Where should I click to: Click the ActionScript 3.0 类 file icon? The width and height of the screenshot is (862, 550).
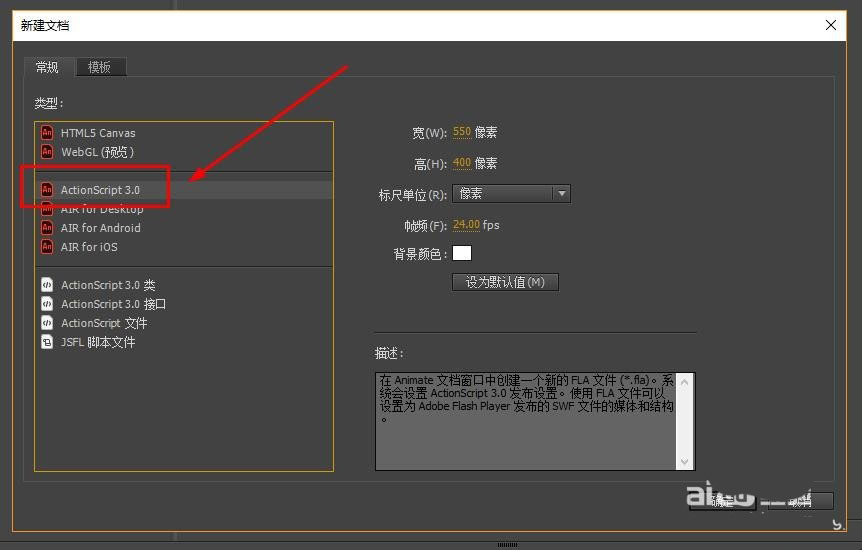[47, 284]
